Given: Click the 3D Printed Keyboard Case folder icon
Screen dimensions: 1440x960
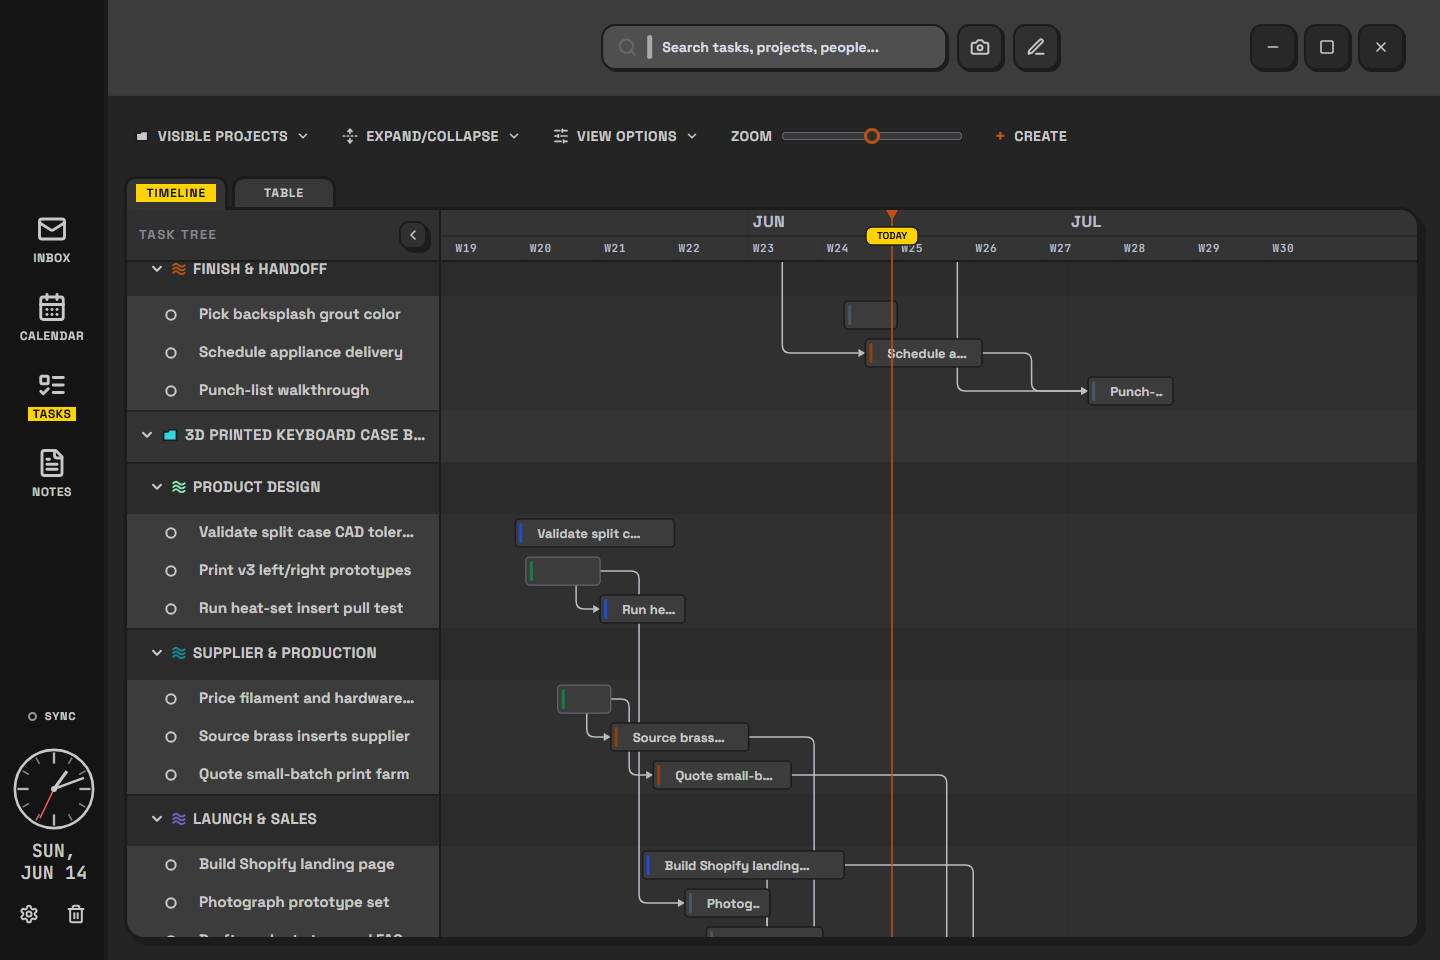Looking at the screenshot, I should pyautogui.click(x=170, y=435).
